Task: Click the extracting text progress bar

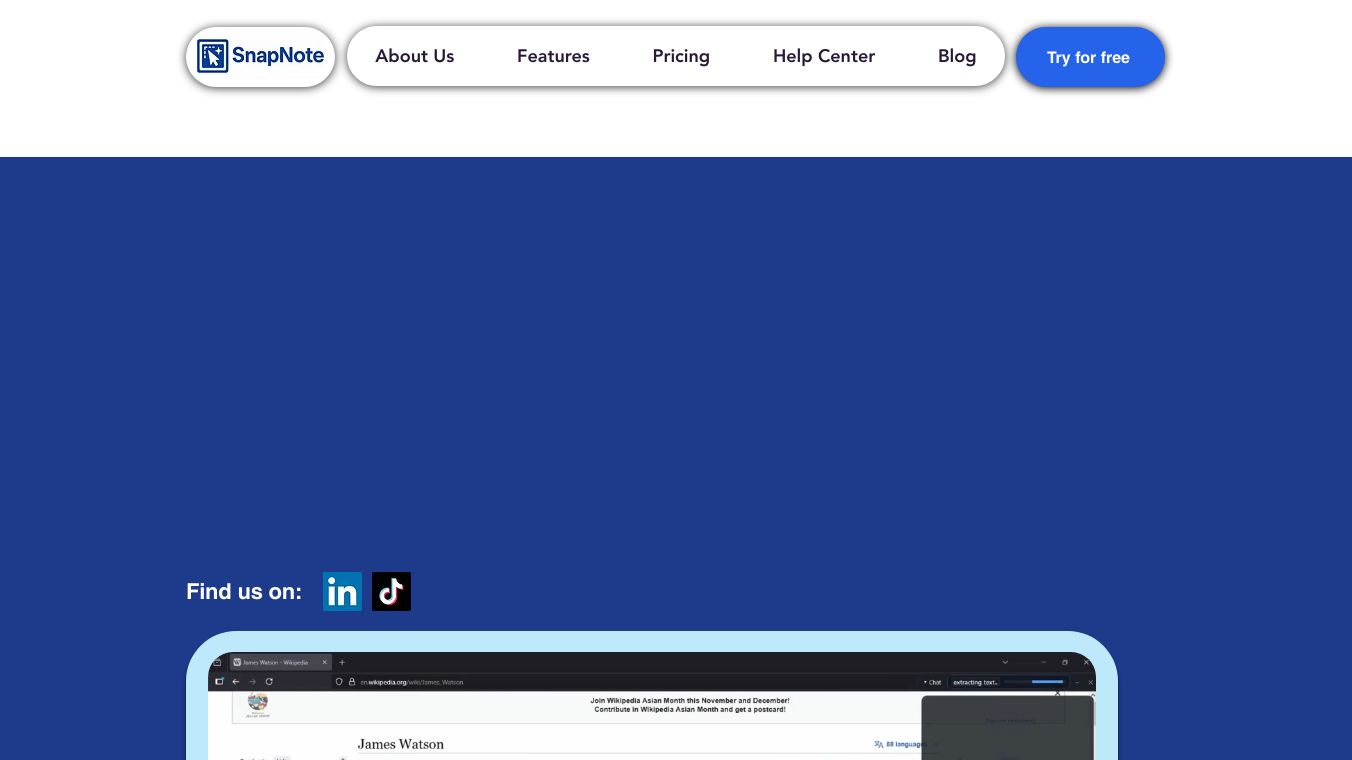Action: (1034, 682)
